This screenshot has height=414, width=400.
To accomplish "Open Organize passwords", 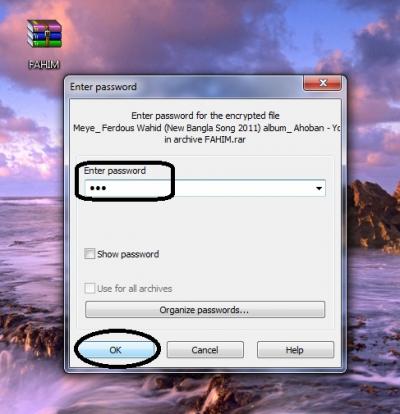I will tap(205, 310).
